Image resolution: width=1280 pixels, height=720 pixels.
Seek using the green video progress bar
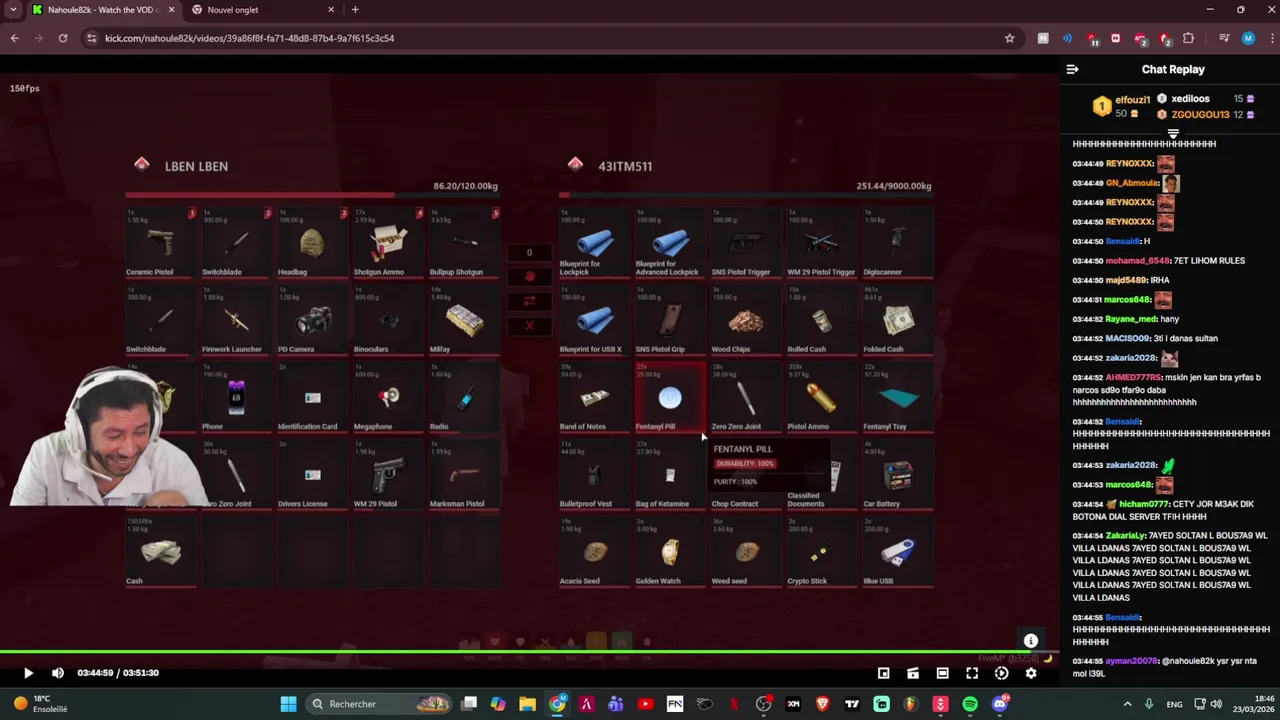[x=530, y=653]
